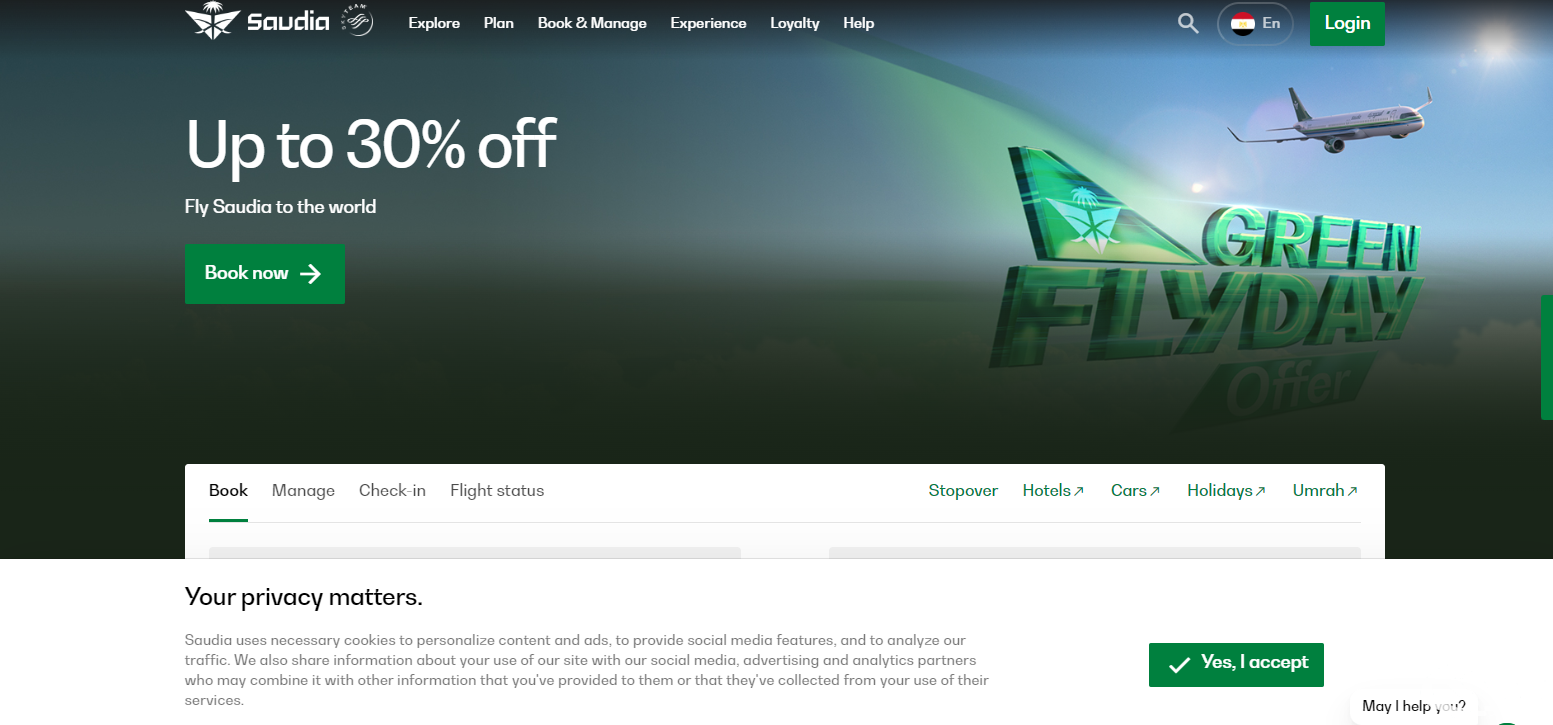Click external link arrow next to Hotels
The width and height of the screenshot is (1553, 725).
pyautogui.click(x=1079, y=491)
